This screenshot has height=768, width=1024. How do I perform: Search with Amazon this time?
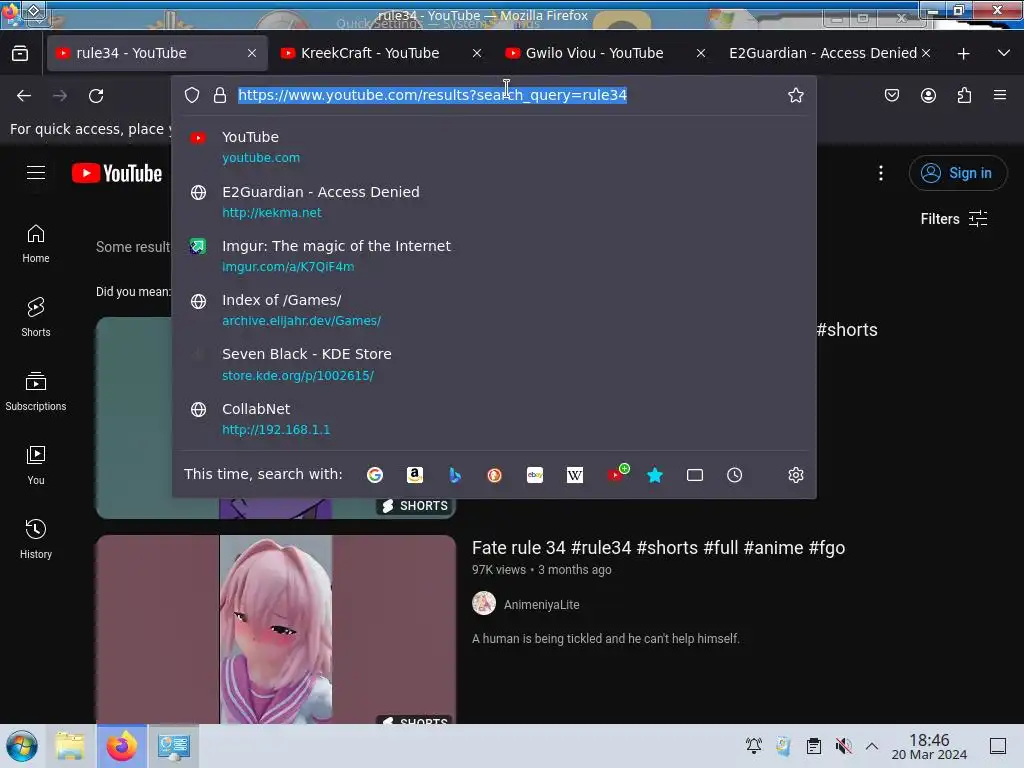click(415, 475)
